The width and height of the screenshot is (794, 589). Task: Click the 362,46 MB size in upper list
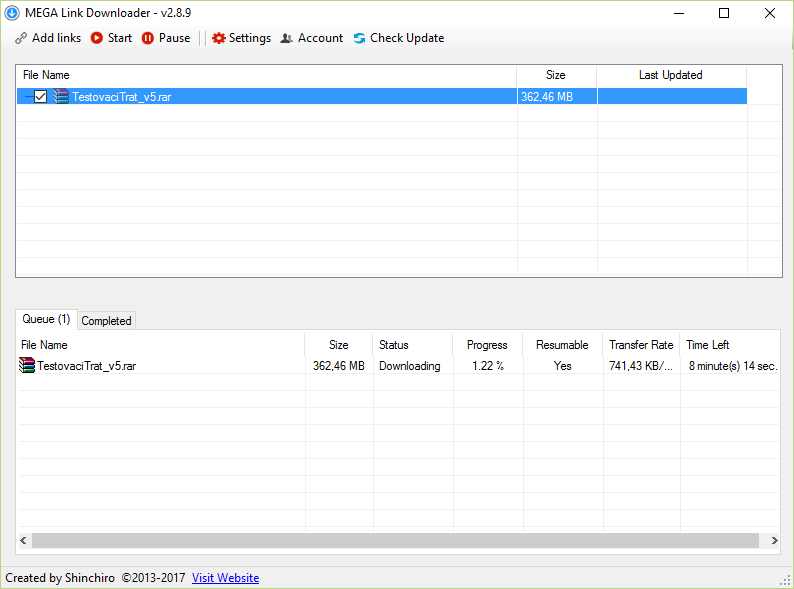coord(547,97)
